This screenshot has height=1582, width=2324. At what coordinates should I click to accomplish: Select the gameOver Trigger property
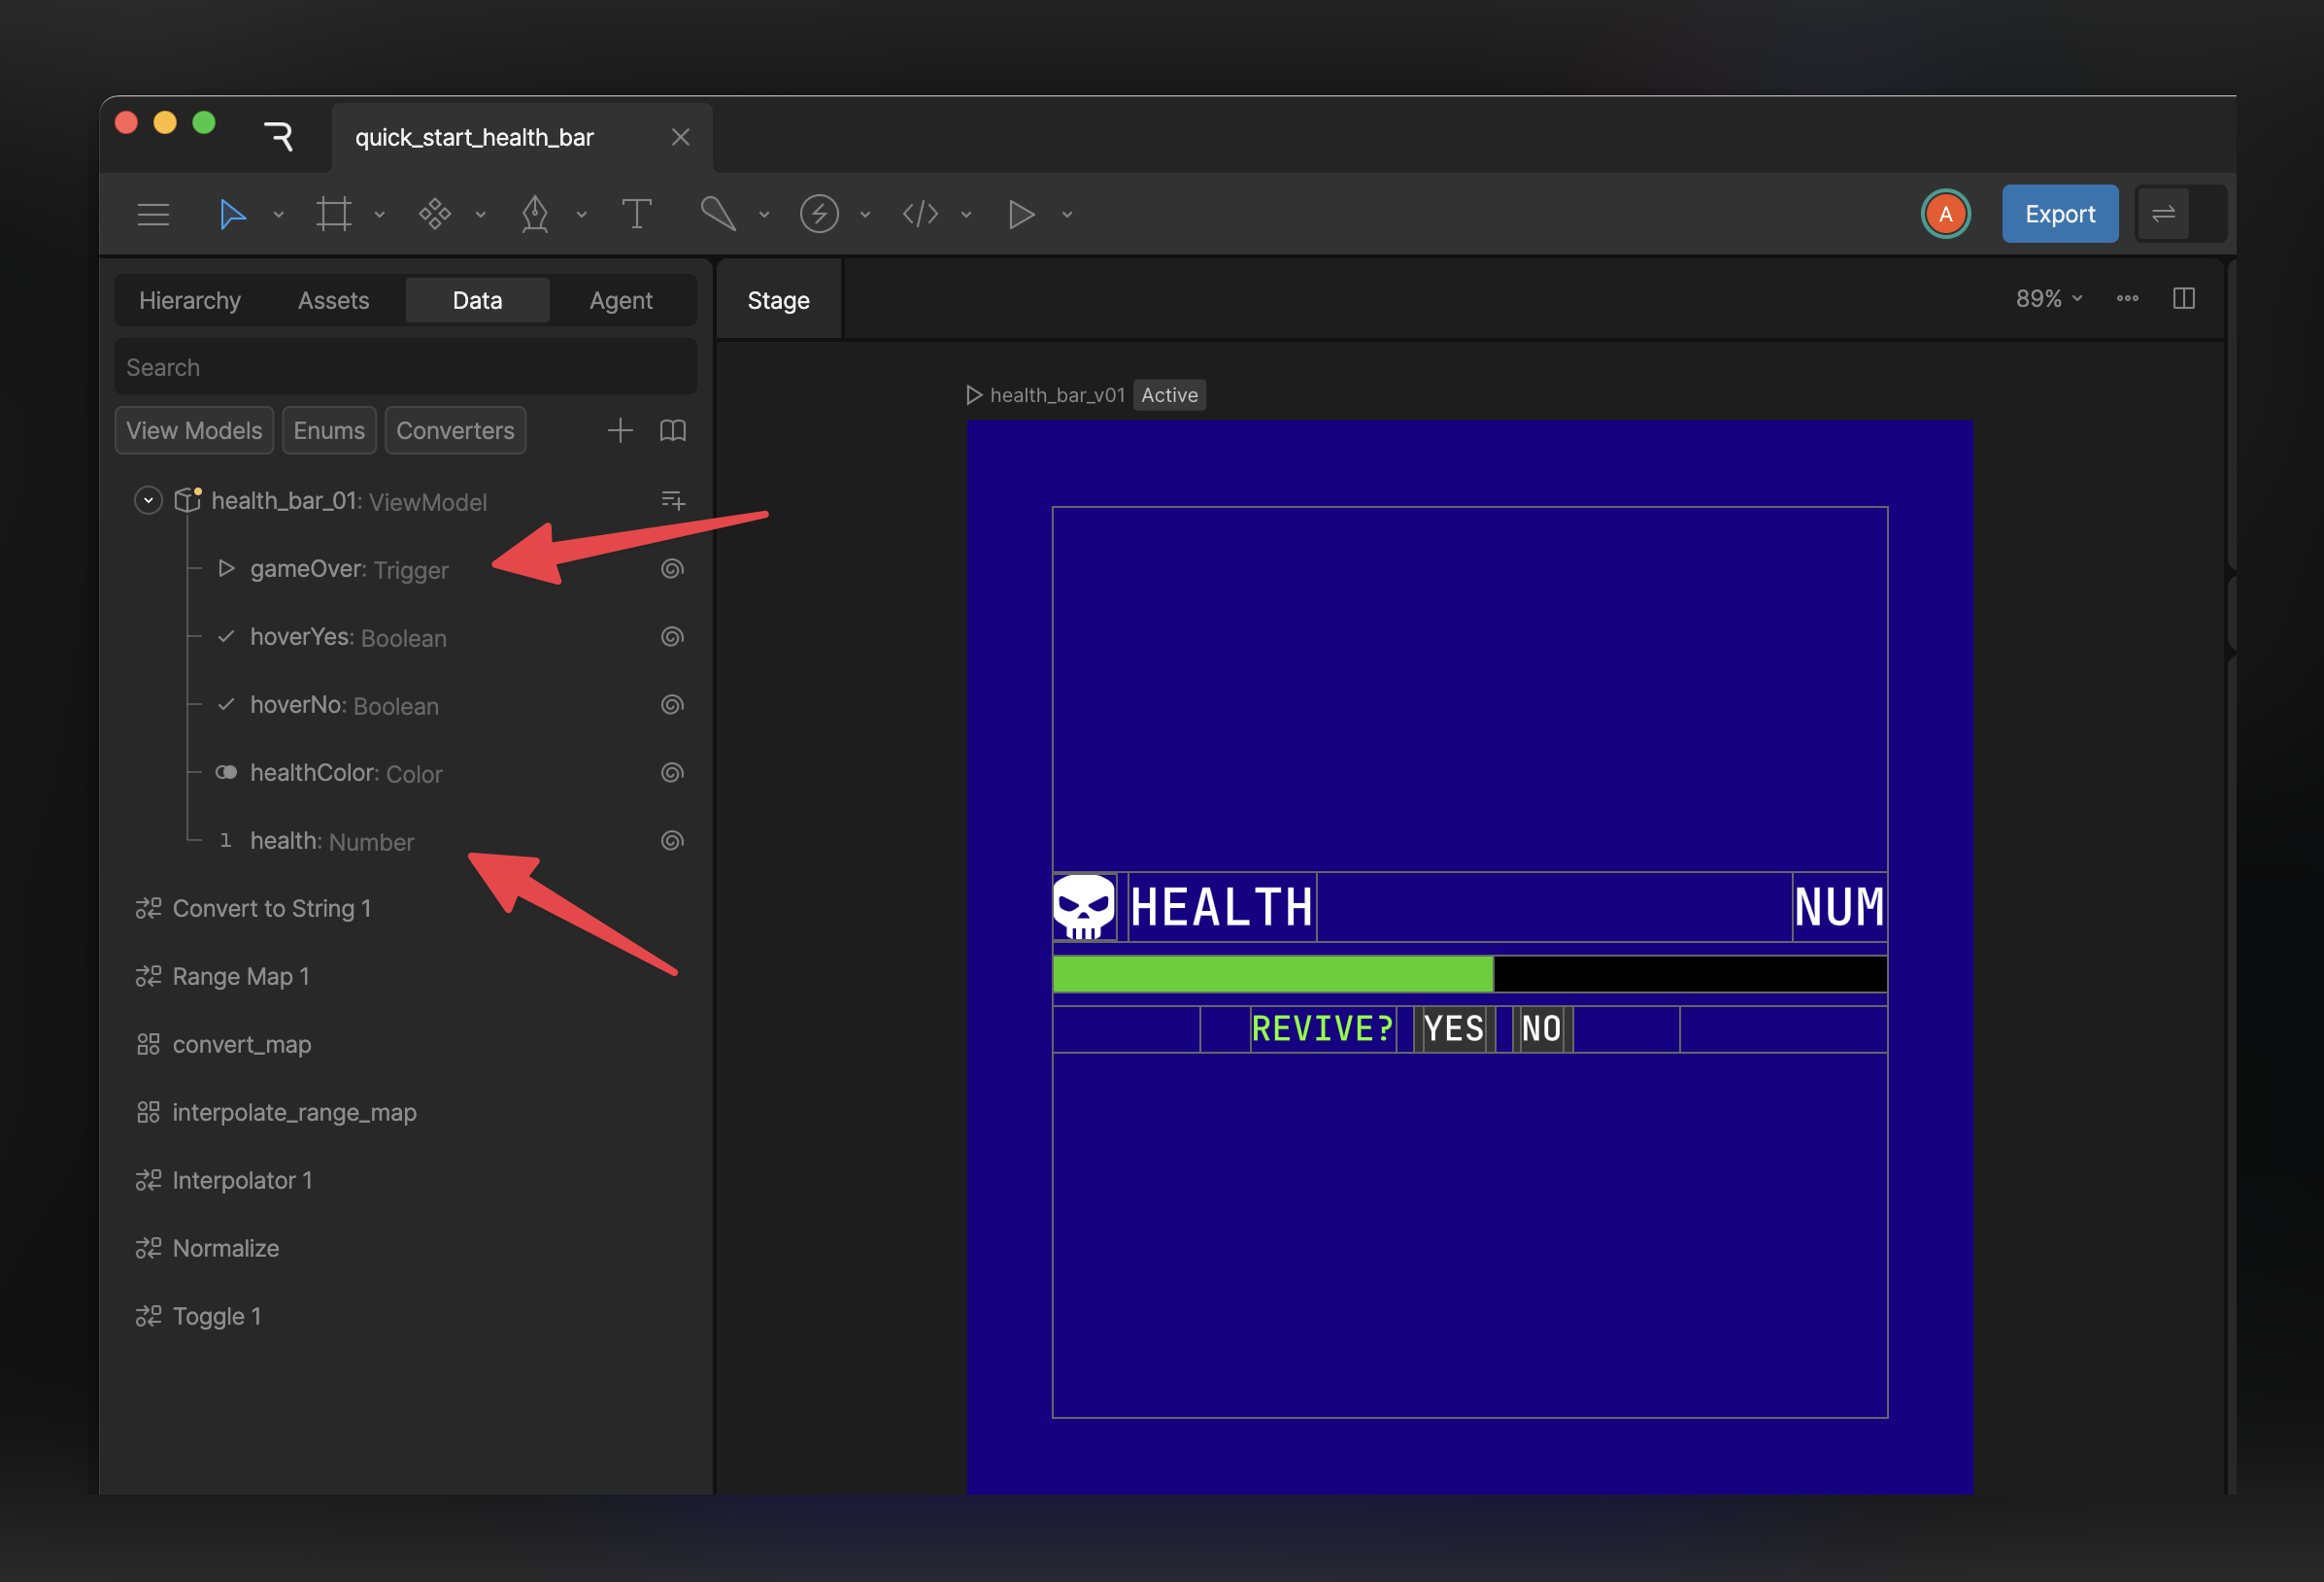pyautogui.click(x=349, y=569)
